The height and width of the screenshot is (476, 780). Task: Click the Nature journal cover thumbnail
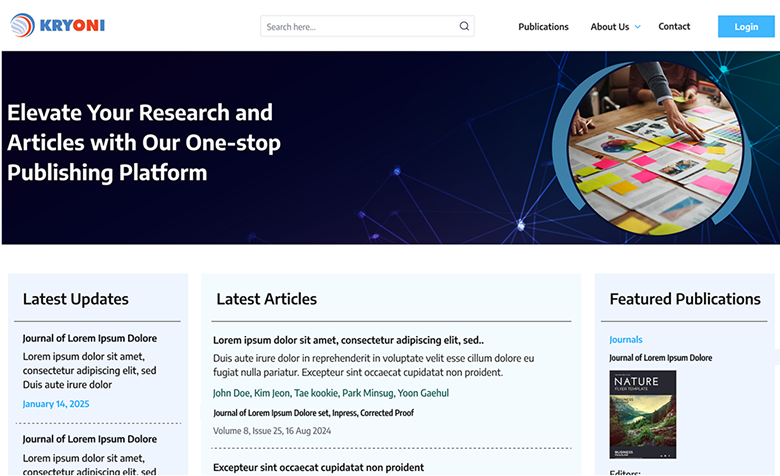click(x=643, y=414)
